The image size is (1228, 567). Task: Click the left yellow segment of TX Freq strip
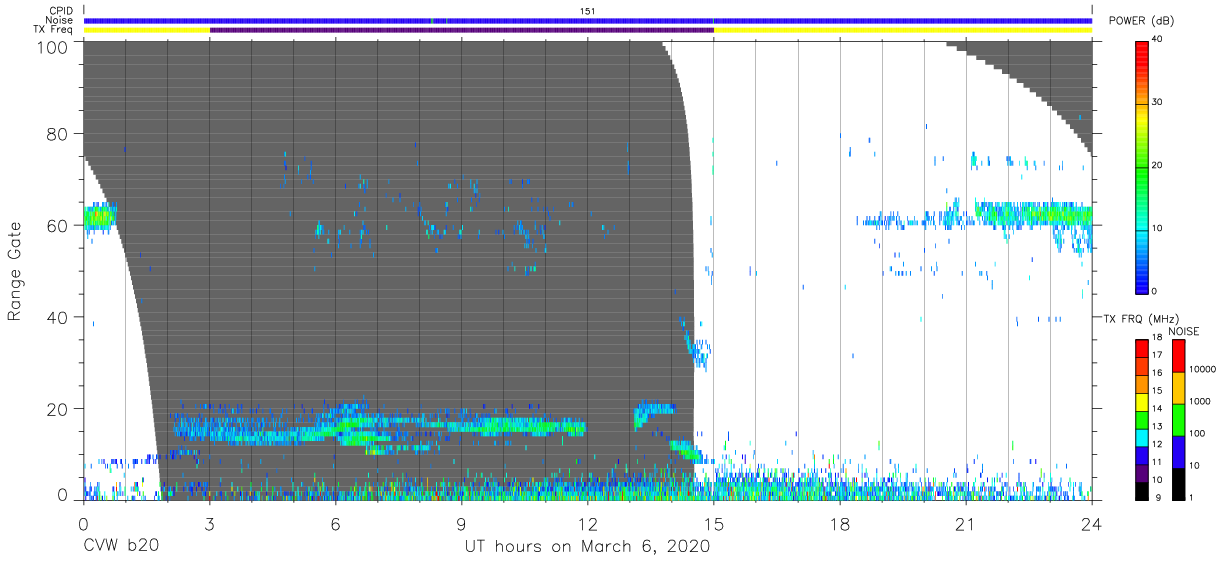146,30
